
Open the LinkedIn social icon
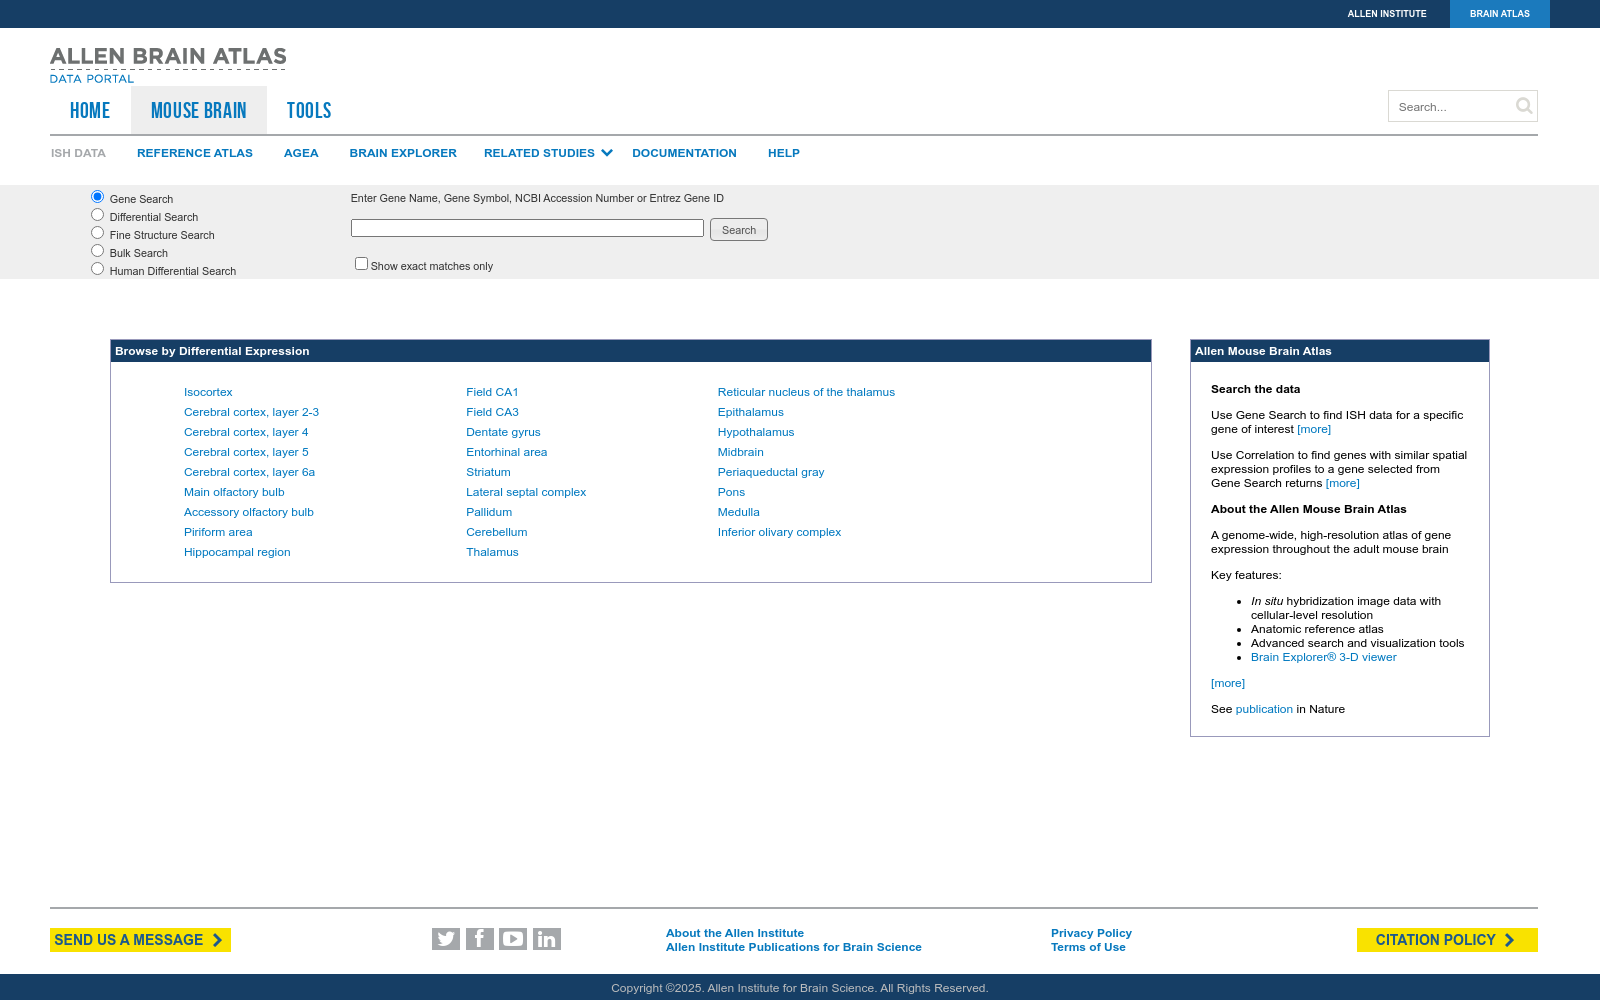click(x=547, y=939)
